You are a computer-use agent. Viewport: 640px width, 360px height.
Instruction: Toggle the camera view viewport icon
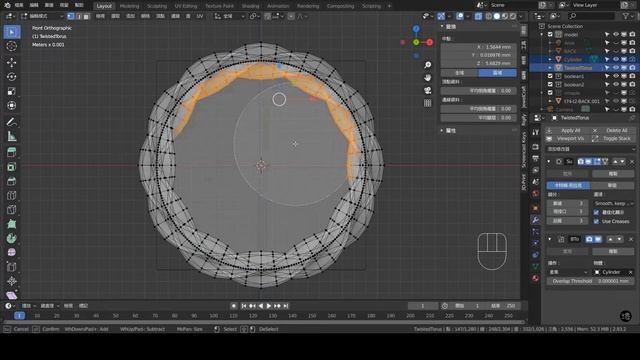click(427, 90)
